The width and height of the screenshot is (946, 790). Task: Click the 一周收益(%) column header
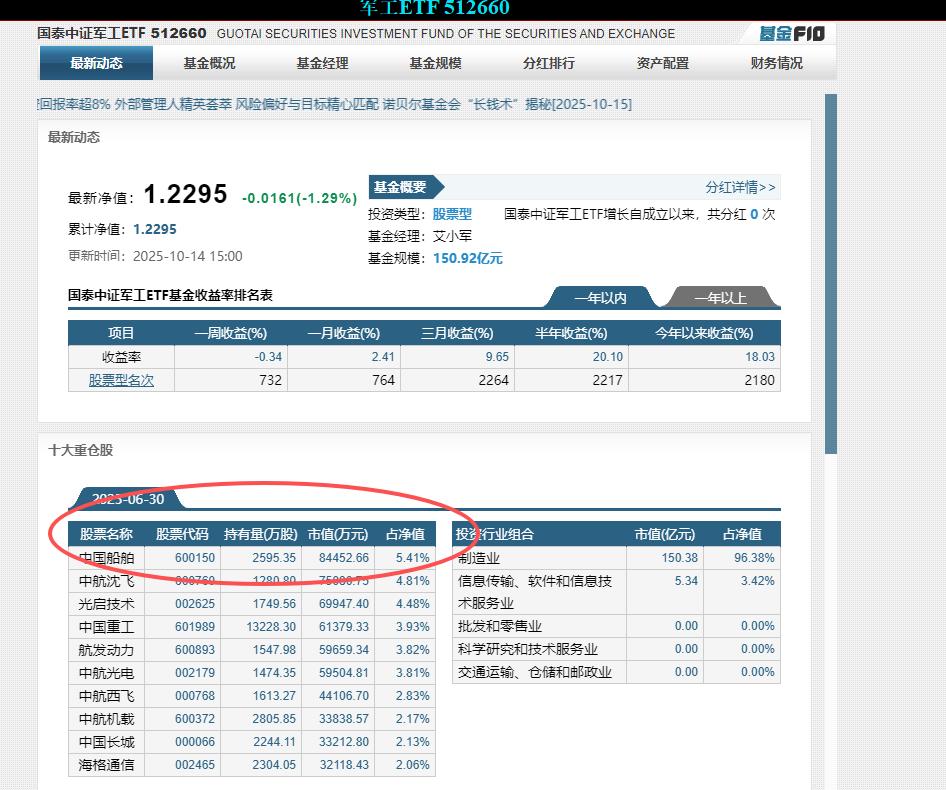click(230, 333)
